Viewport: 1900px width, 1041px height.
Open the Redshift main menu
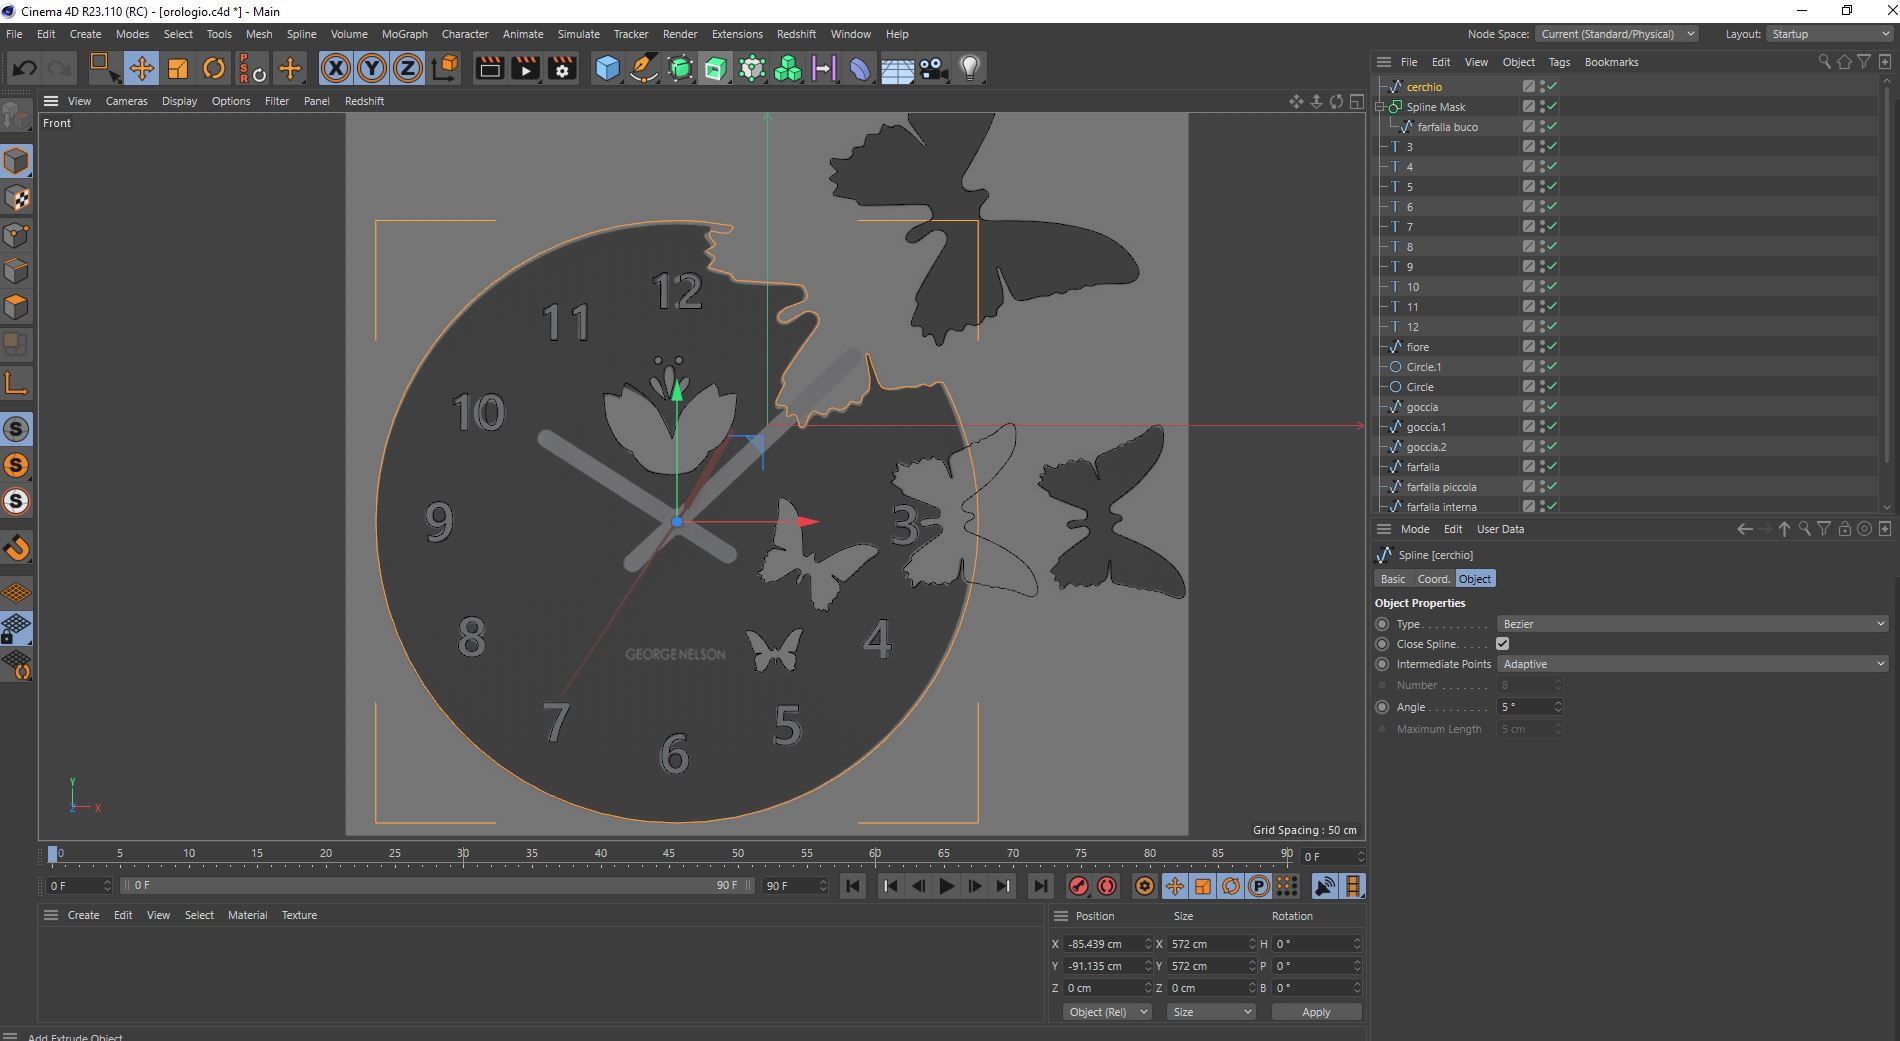[x=796, y=34]
